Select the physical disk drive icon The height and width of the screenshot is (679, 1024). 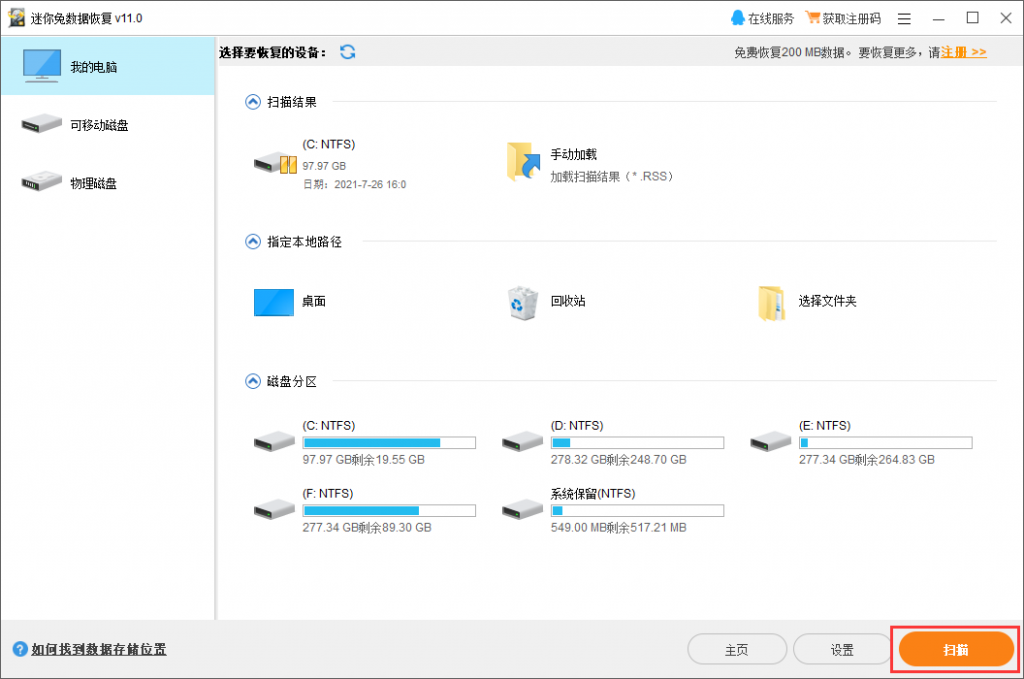(x=41, y=182)
